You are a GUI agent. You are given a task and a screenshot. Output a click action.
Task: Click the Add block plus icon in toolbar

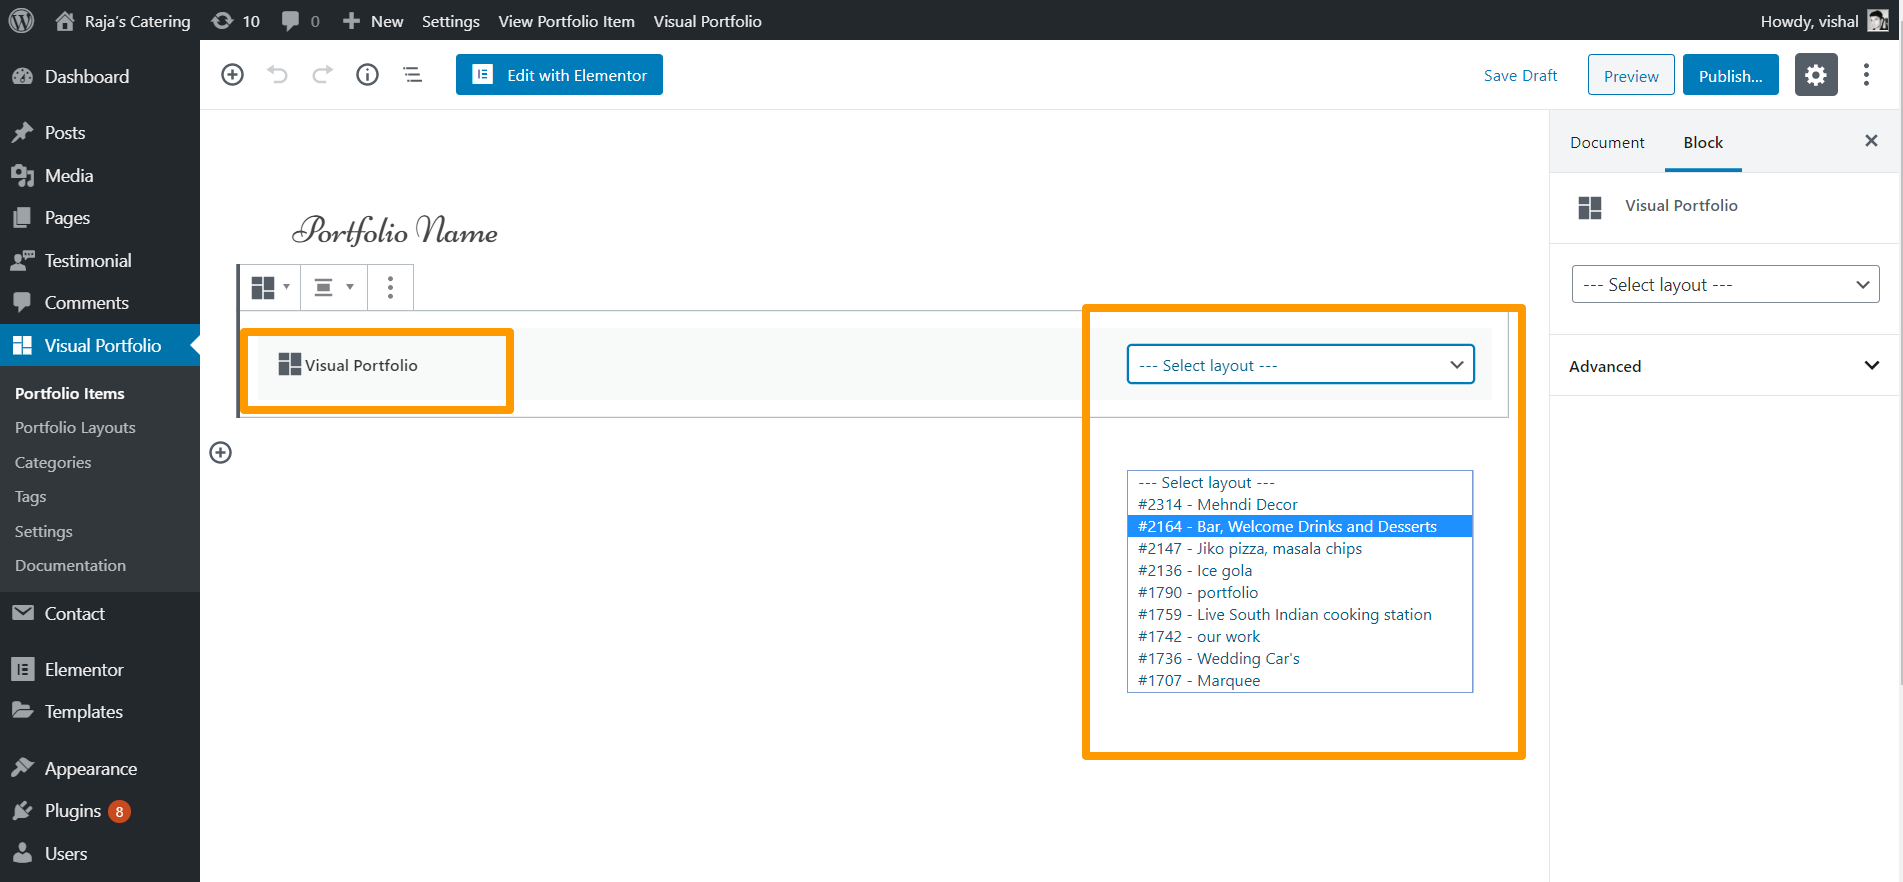click(x=232, y=75)
